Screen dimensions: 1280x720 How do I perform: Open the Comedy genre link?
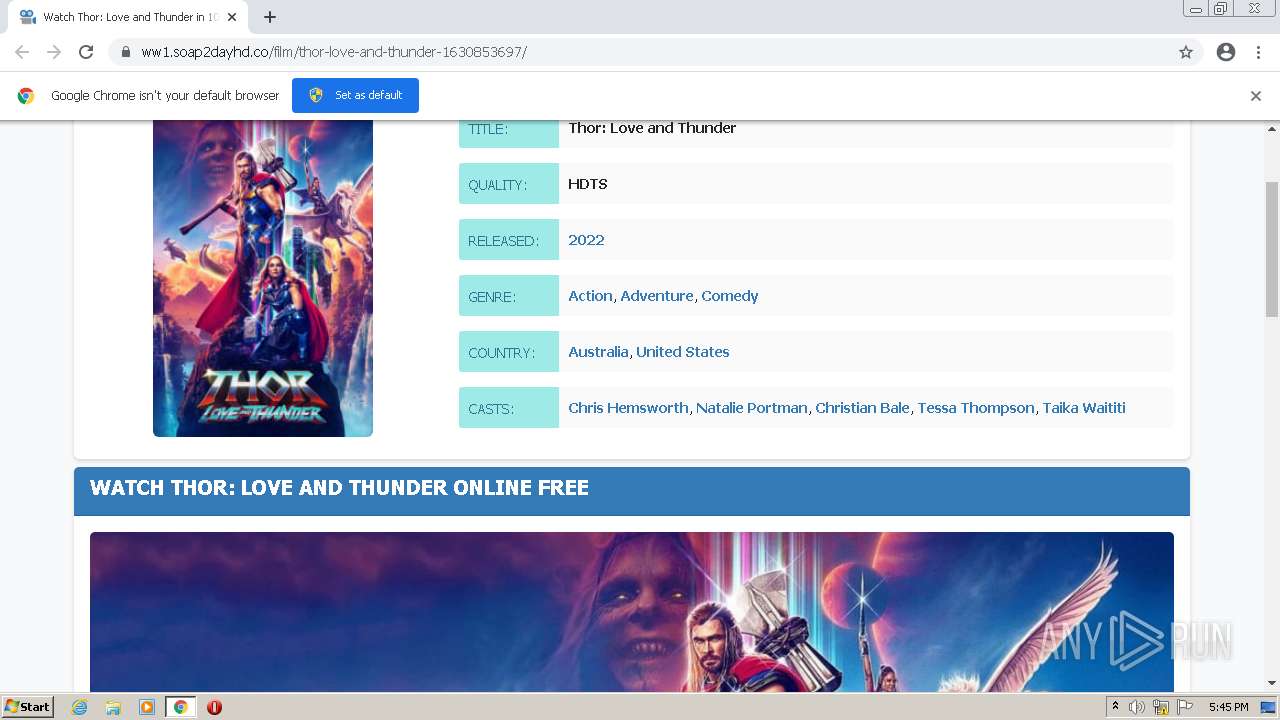pos(730,296)
